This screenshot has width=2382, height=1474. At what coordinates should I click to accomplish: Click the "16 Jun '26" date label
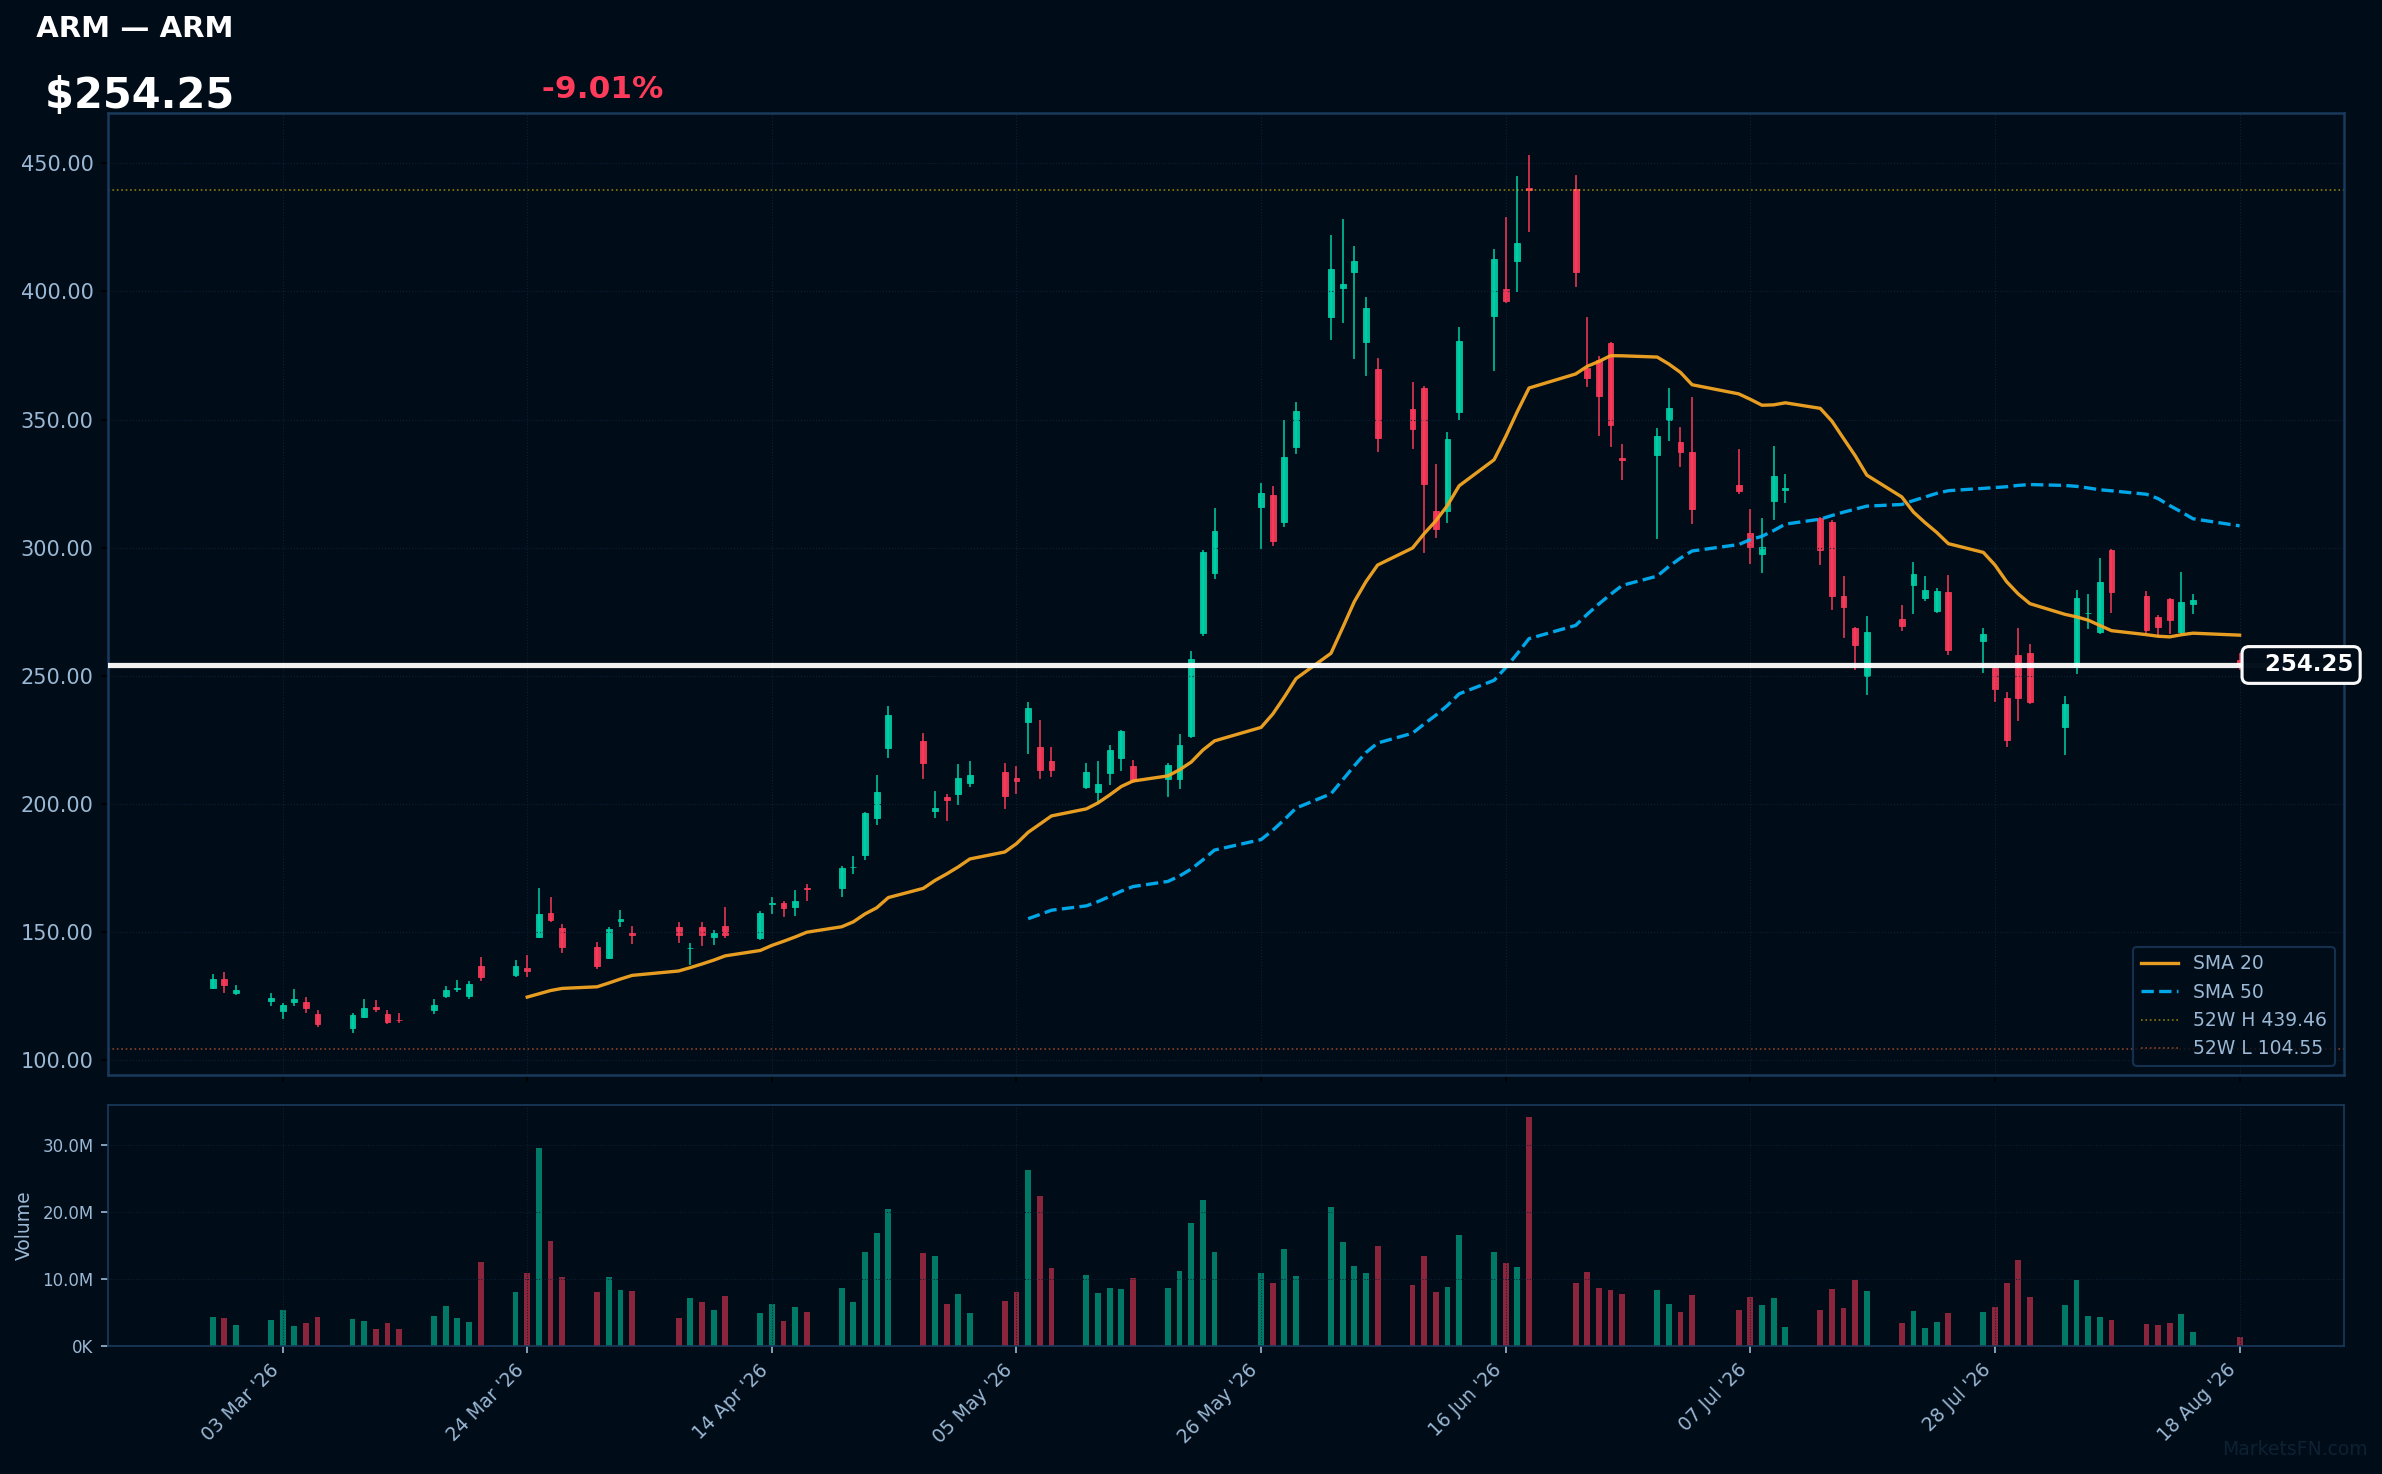[1464, 1401]
